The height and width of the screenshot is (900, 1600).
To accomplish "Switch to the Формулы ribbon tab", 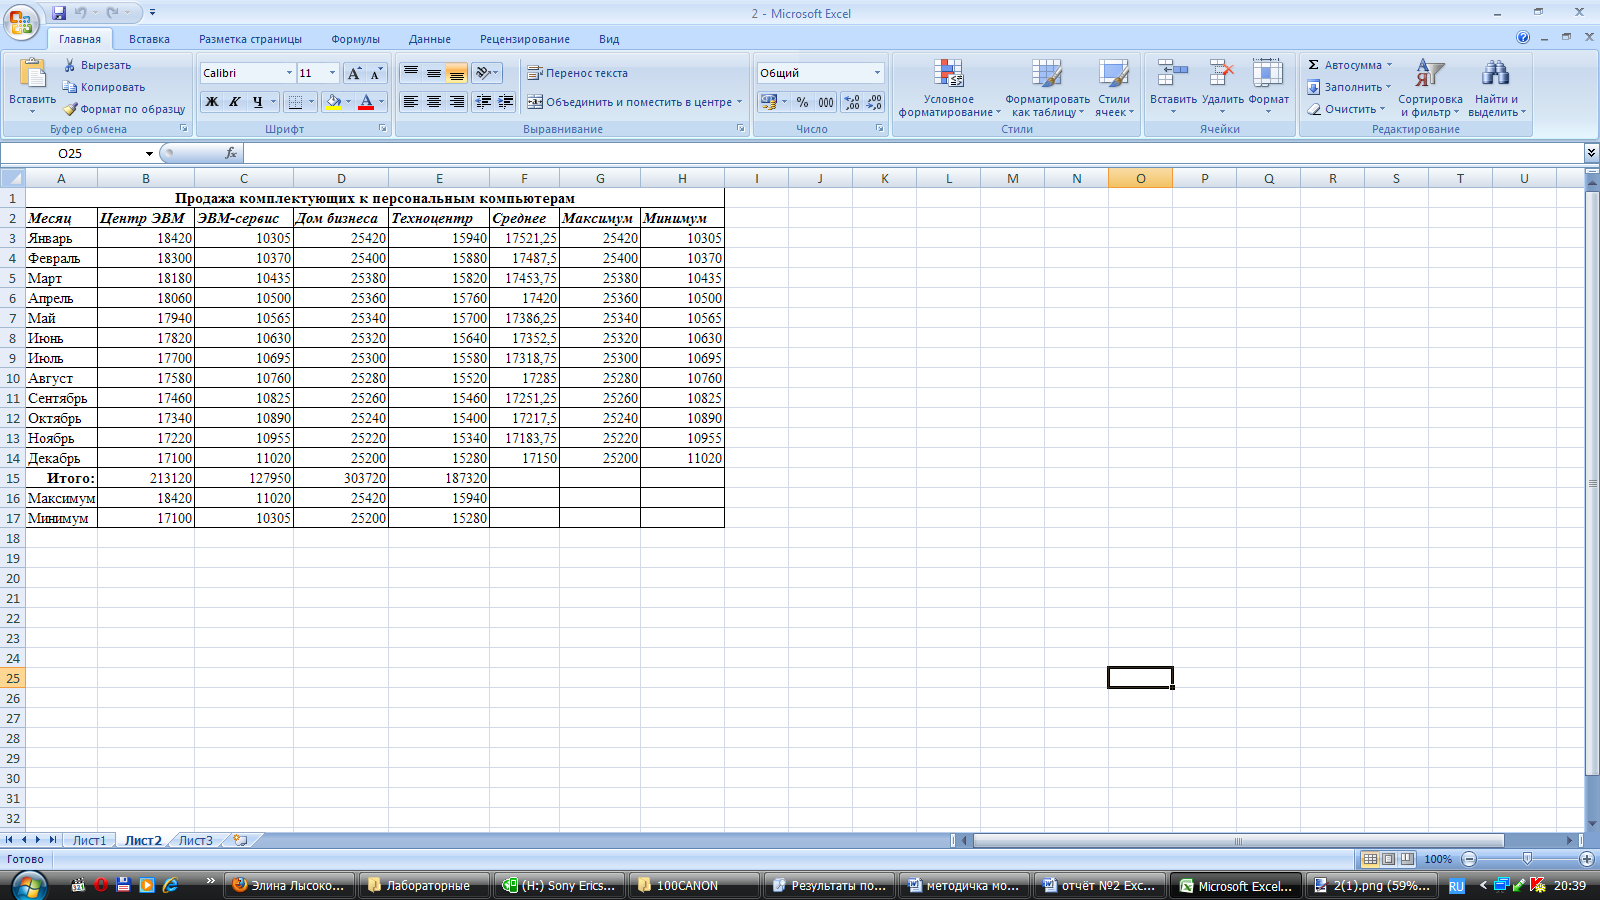I will pos(355,39).
